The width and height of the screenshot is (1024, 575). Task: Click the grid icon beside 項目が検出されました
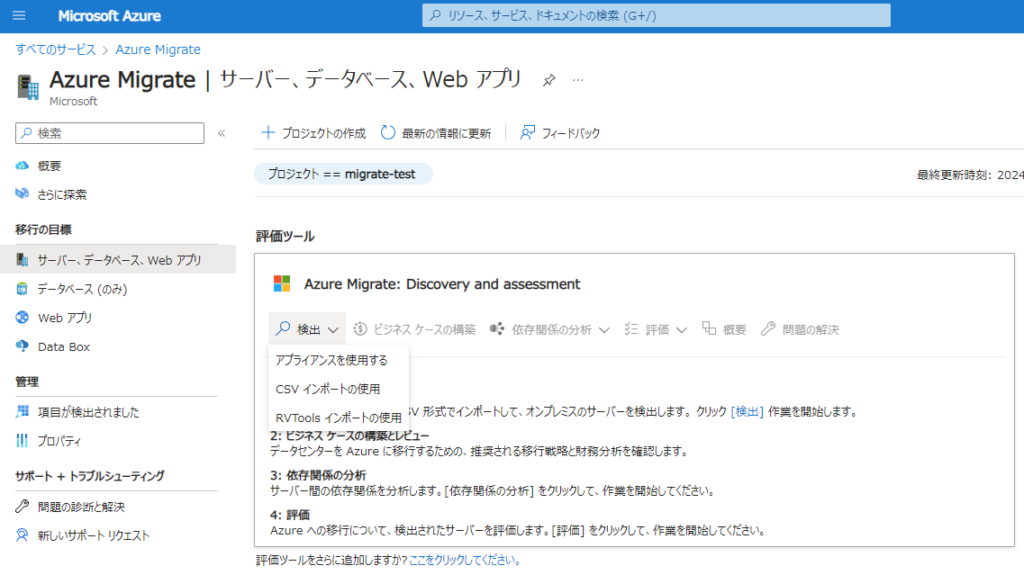coord(22,412)
